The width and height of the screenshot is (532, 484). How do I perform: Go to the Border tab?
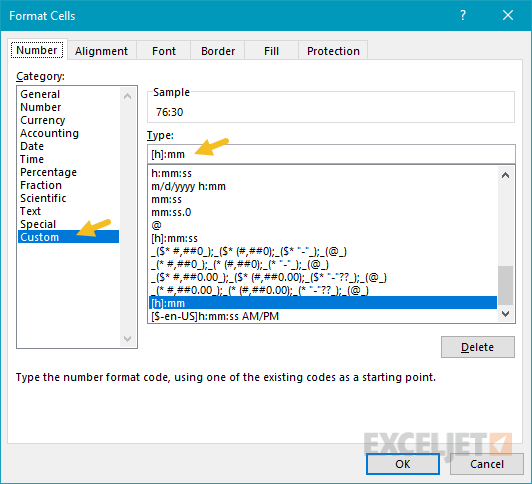pyautogui.click(x=218, y=51)
